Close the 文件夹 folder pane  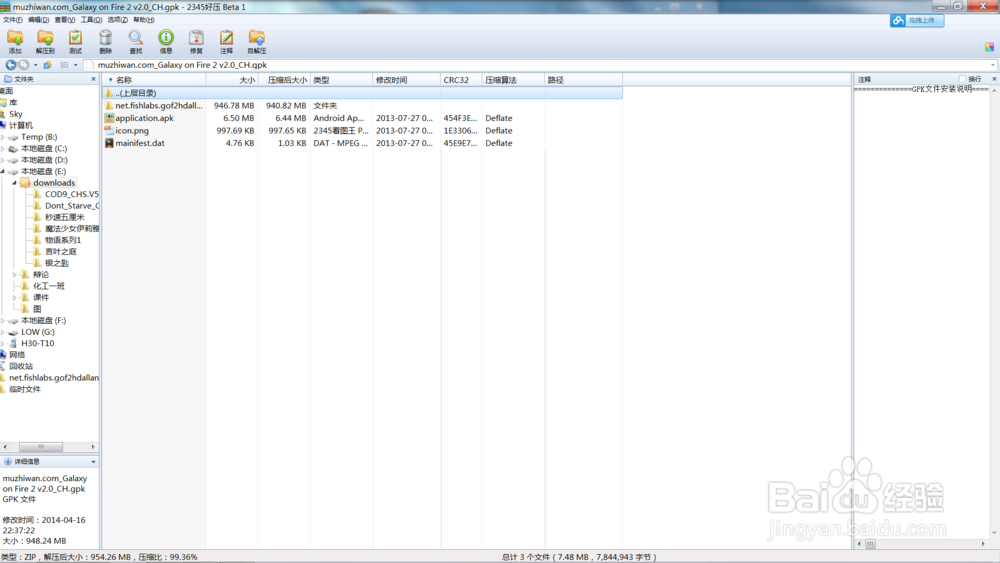point(94,79)
